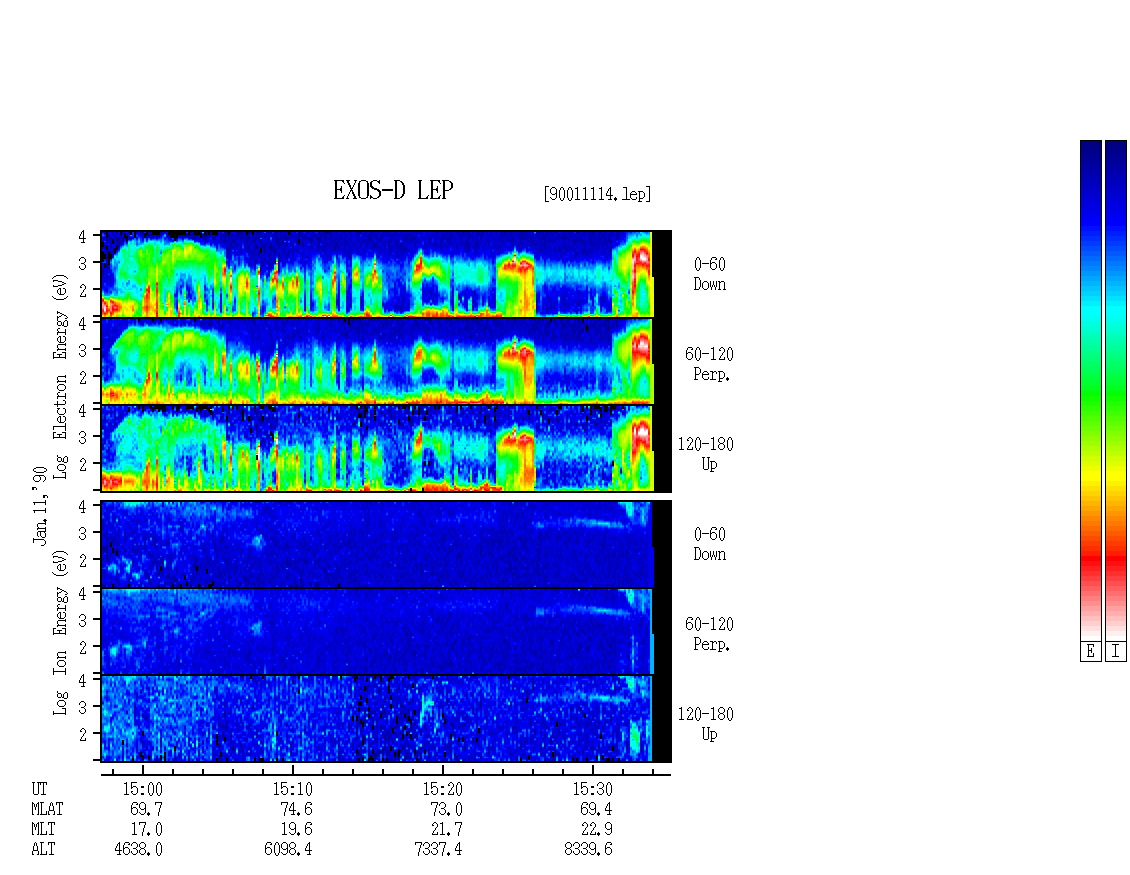Click the 15:00 UT time value
Viewport: 1130px width, 875px height.
pos(143,789)
